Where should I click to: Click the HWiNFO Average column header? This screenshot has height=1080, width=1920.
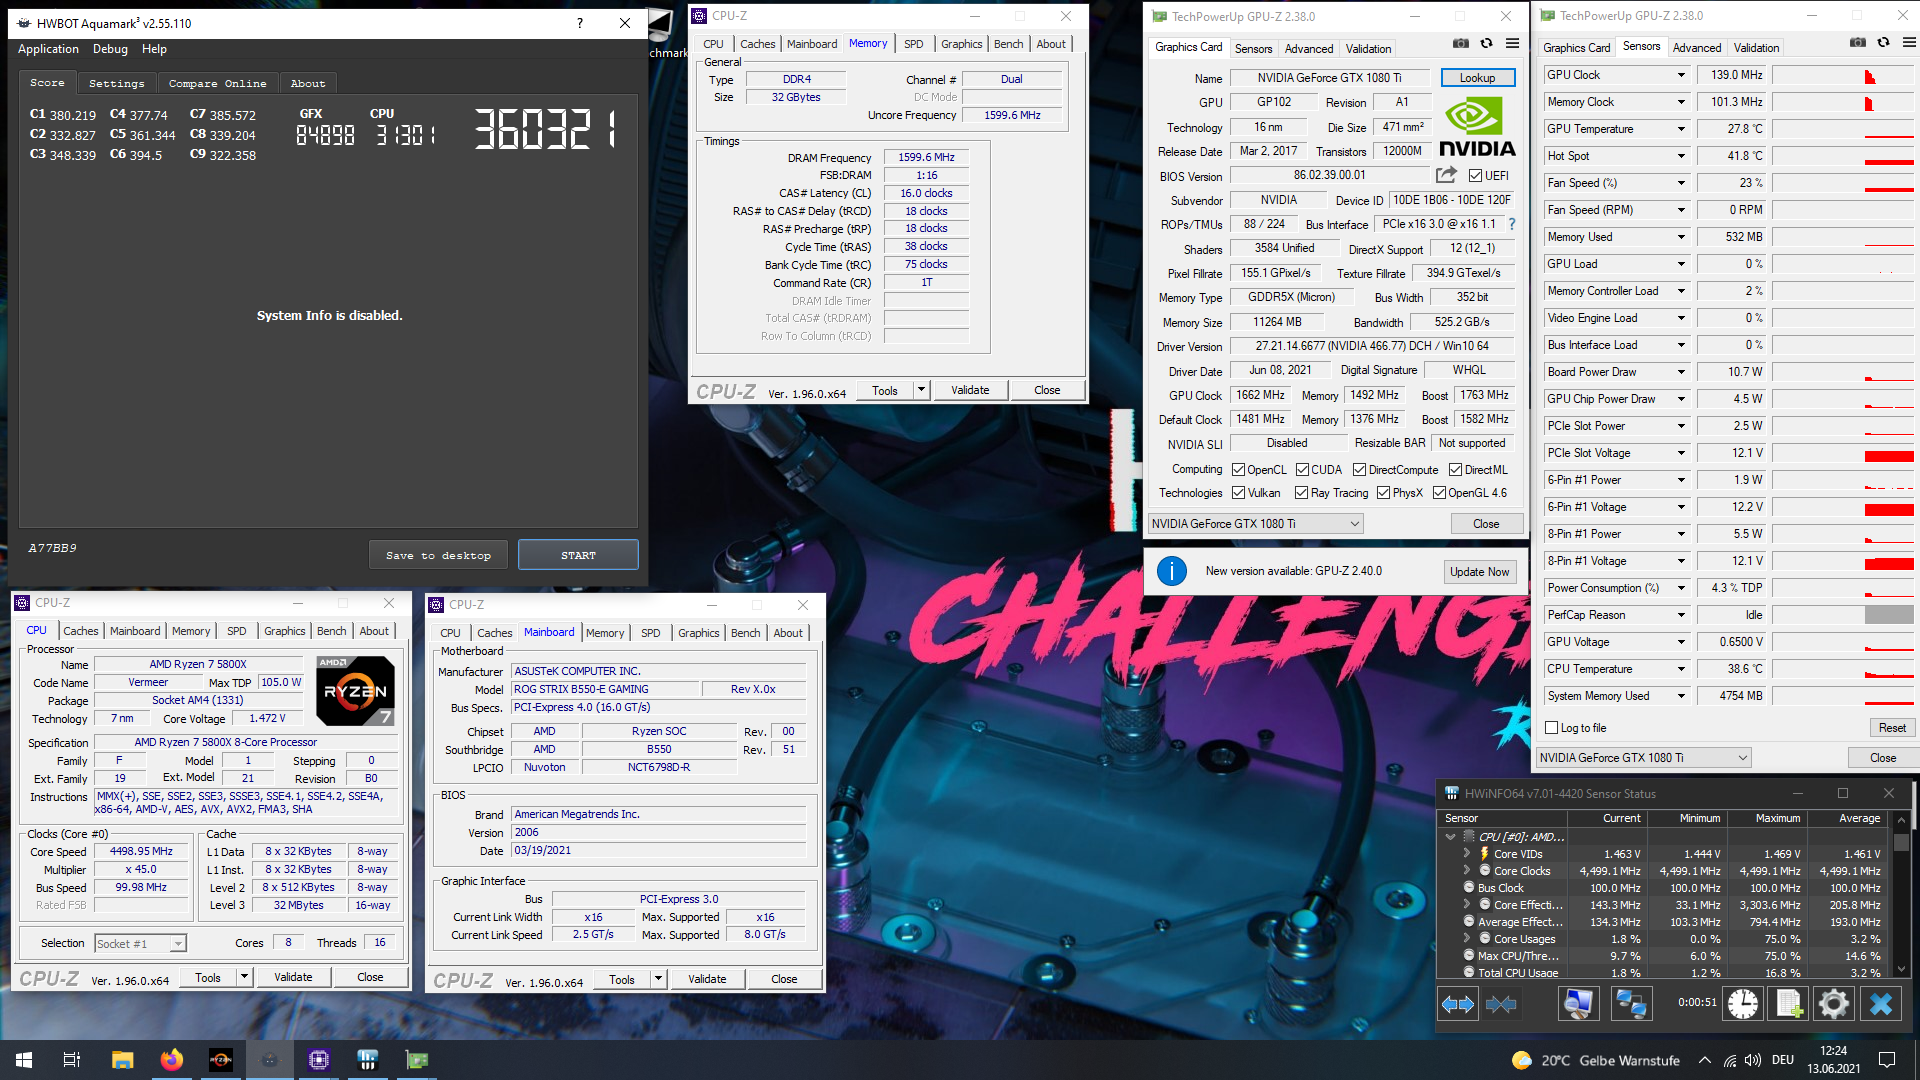tap(1848, 818)
